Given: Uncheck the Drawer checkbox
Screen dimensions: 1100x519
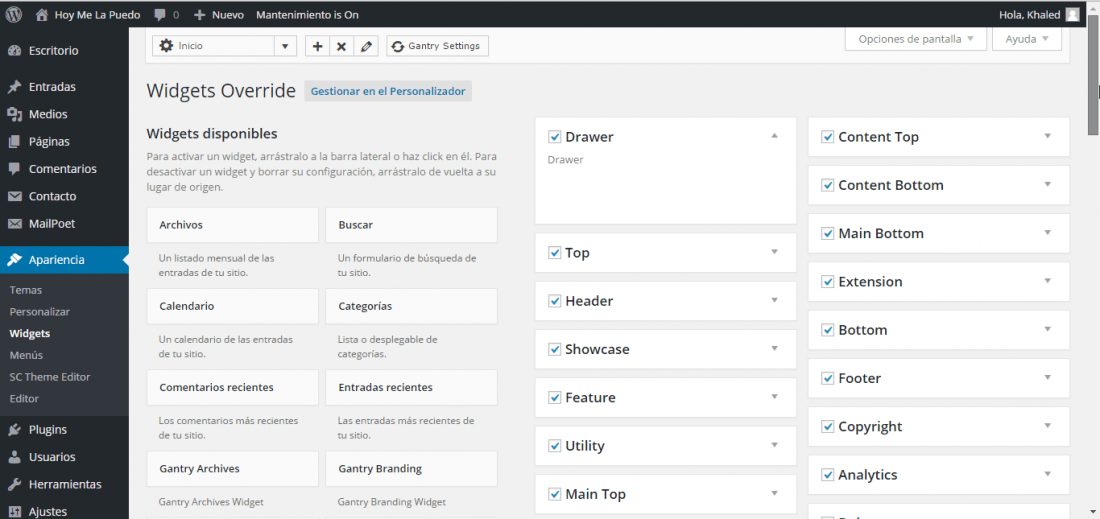Looking at the screenshot, I should [x=555, y=137].
